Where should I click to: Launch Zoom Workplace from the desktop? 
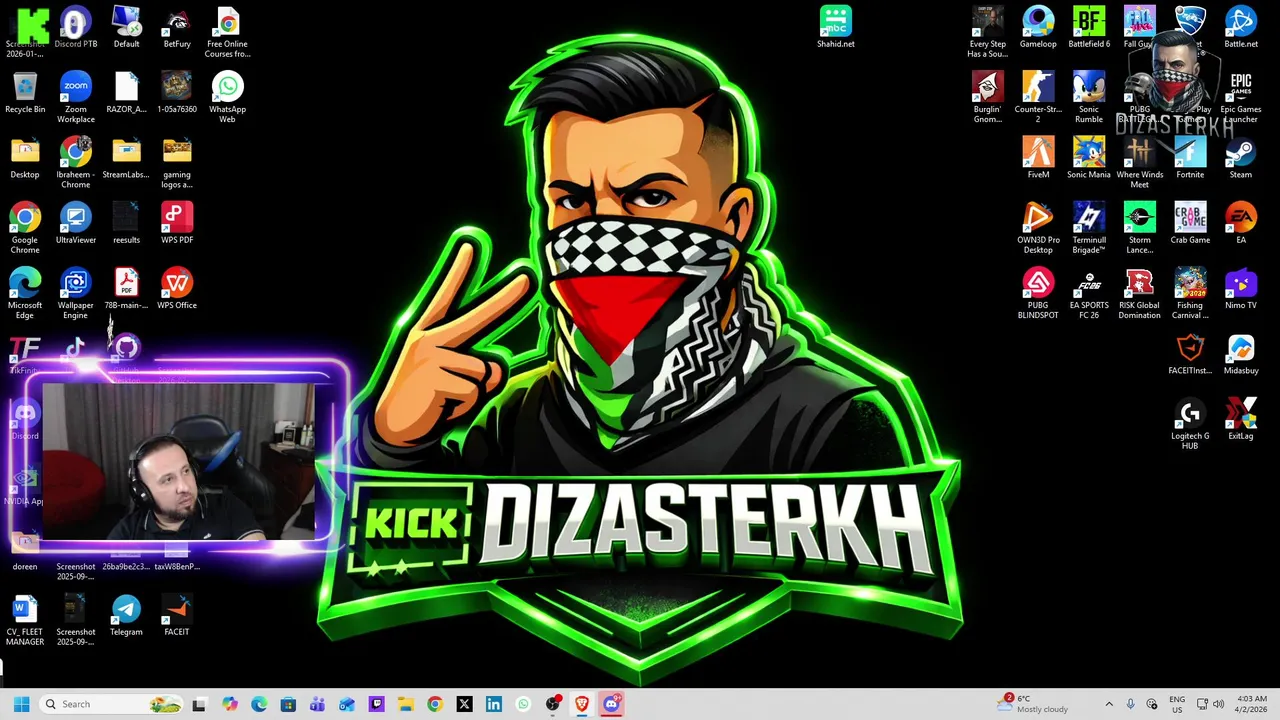(x=75, y=97)
